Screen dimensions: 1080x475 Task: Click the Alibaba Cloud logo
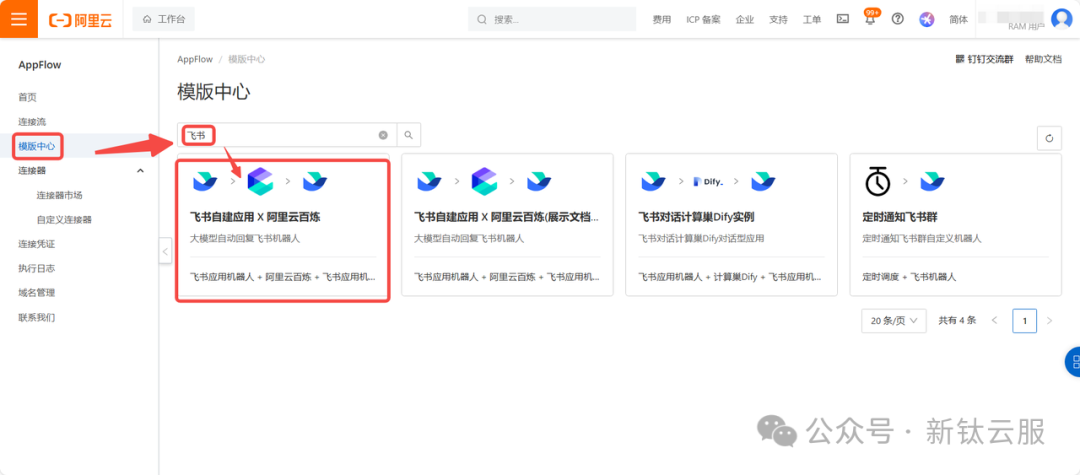(79, 19)
